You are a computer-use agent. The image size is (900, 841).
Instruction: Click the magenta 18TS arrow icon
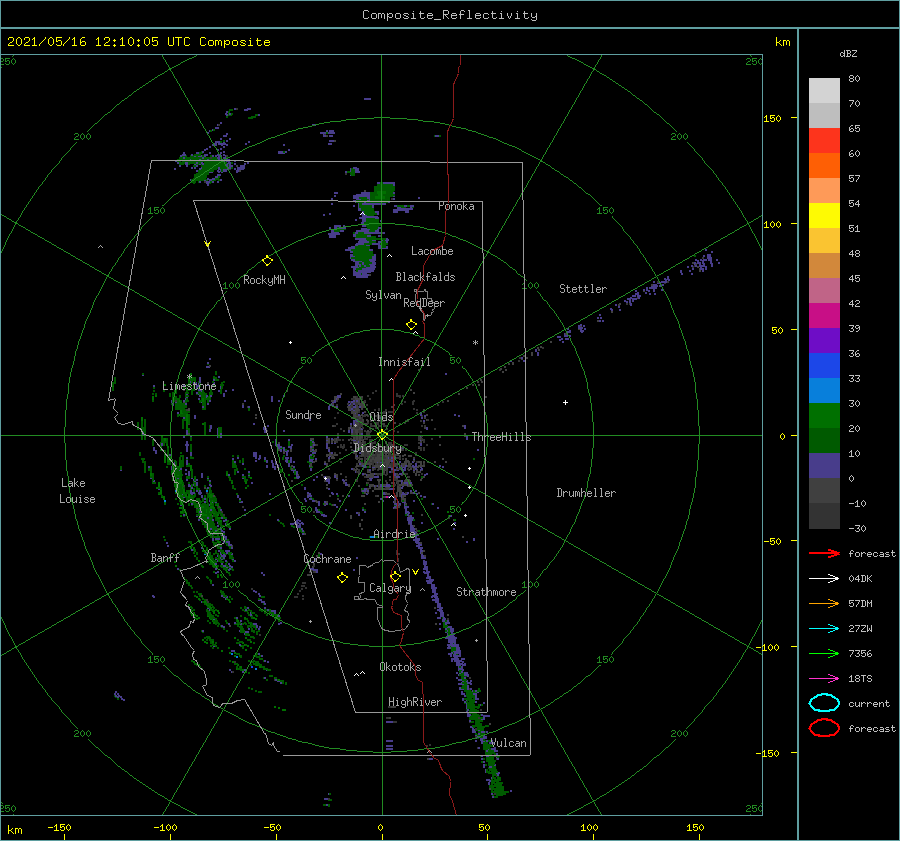tap(824, 679)
